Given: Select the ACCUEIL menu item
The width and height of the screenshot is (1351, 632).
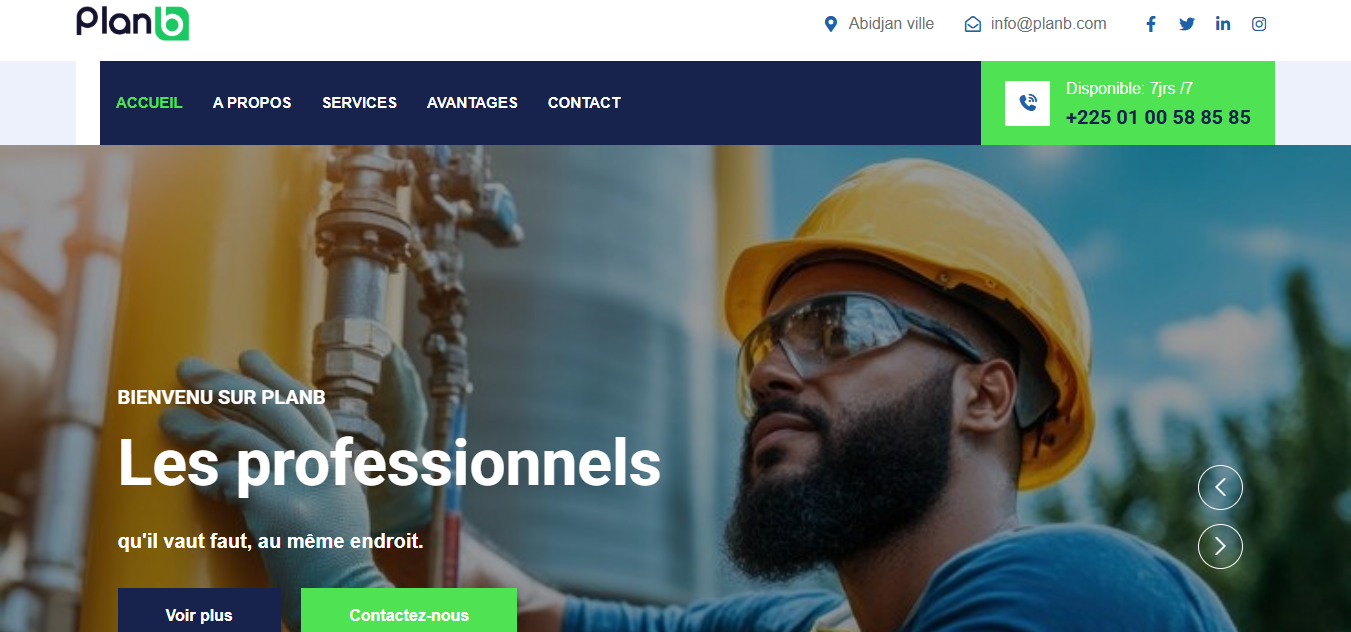Looking at the screenshot, I should pos(149,103).
